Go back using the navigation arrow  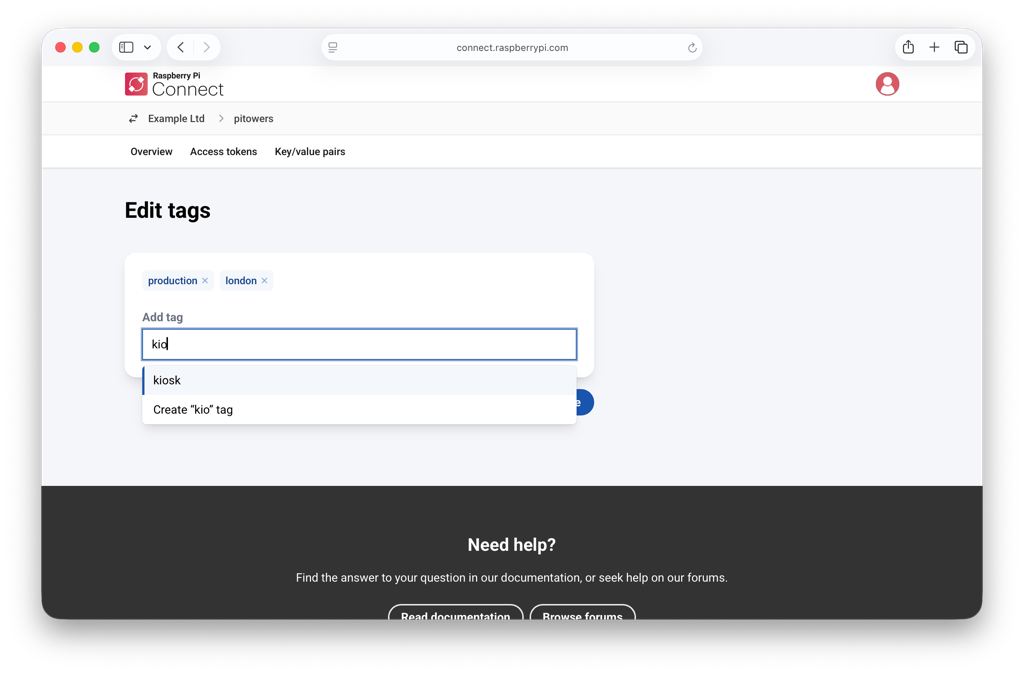(179, 46)
